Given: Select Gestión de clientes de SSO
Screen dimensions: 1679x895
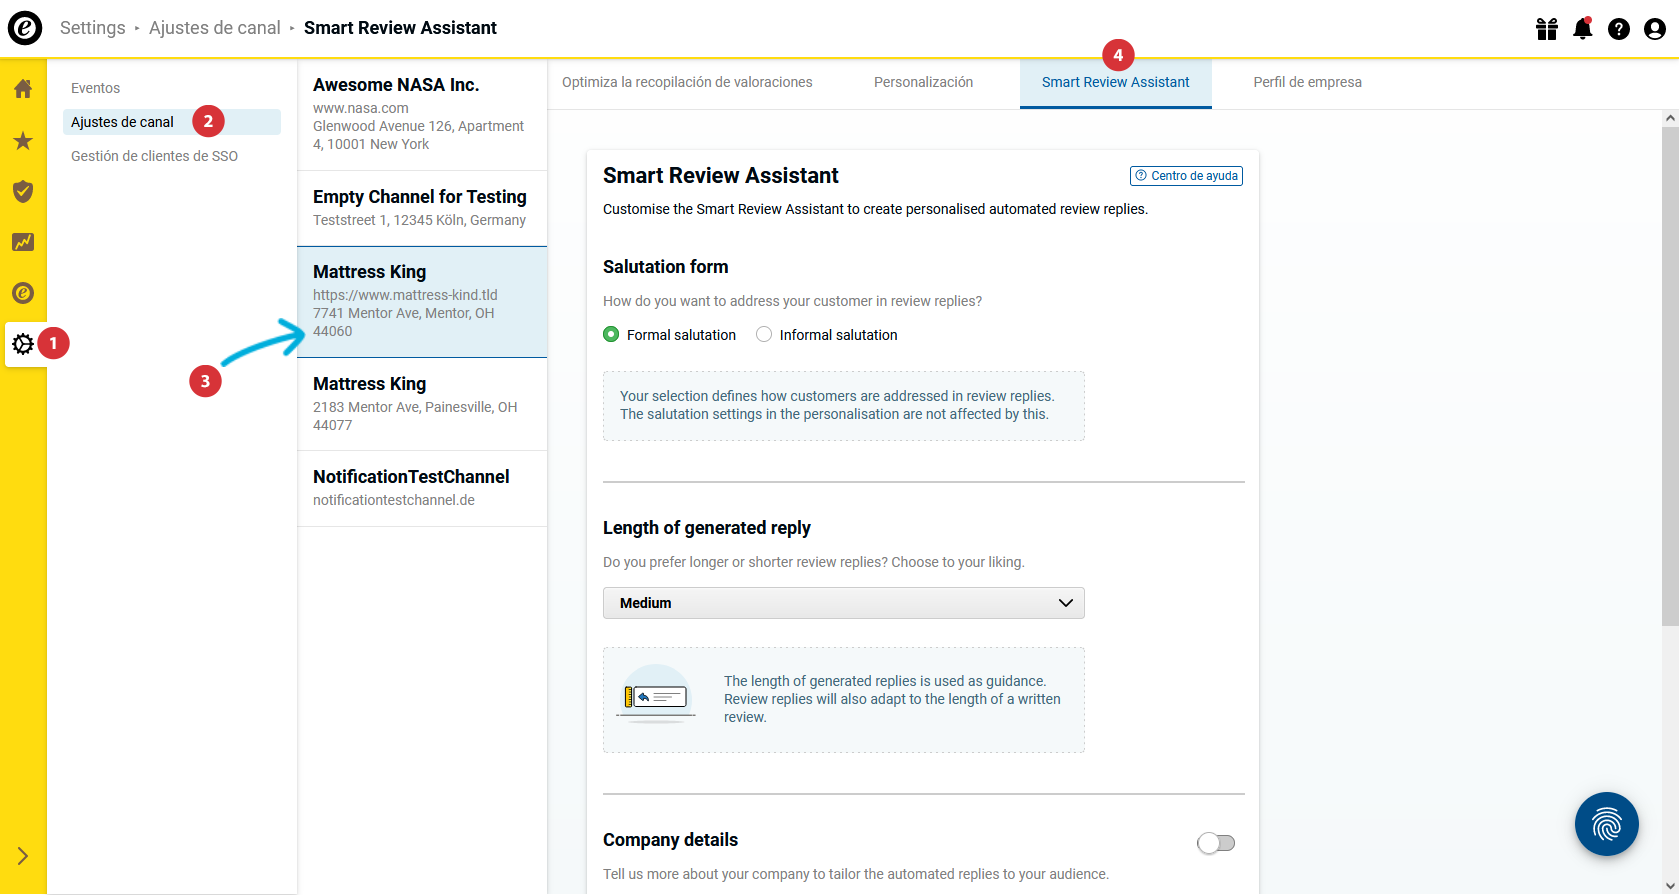Looking at the screenshot, I should coord(154,156).
